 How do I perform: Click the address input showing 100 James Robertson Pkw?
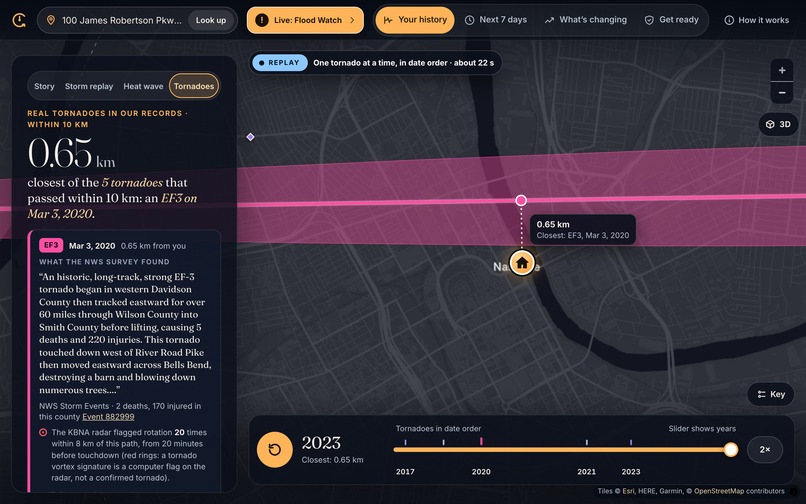[121, 20]
